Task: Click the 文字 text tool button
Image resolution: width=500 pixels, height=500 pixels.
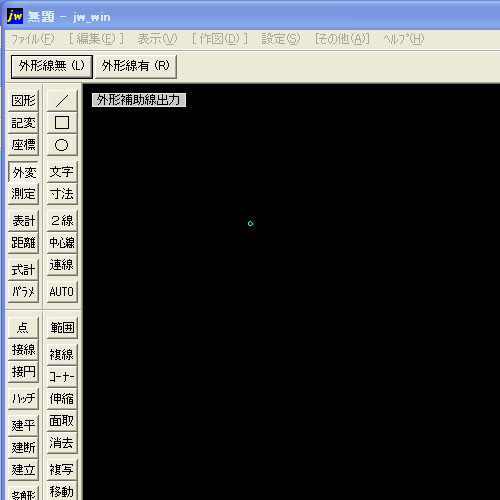Action: tap(62, 172)
